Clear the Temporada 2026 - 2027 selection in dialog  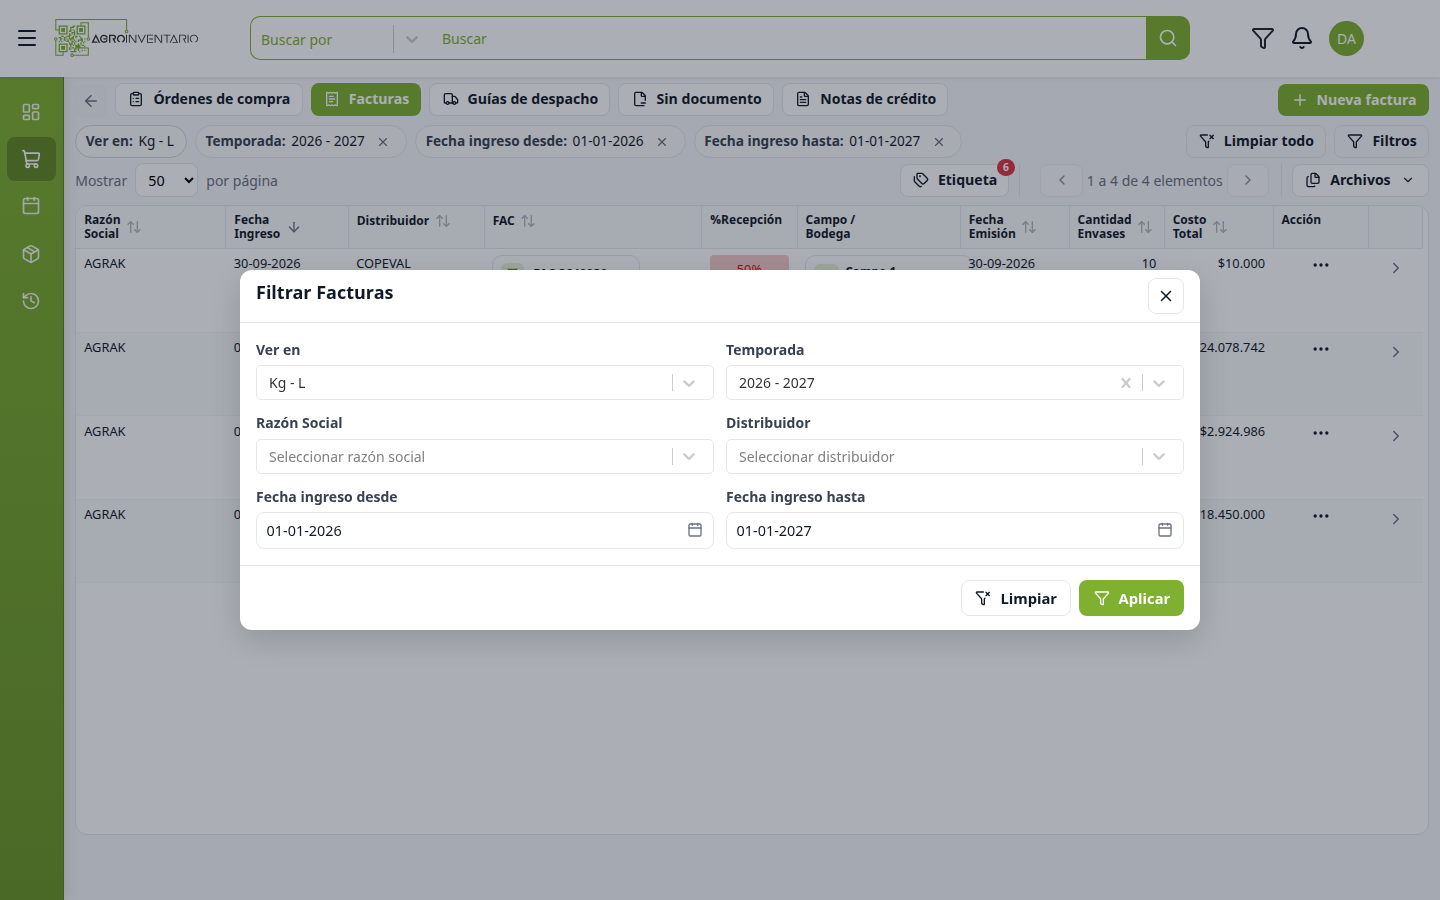1126,383
